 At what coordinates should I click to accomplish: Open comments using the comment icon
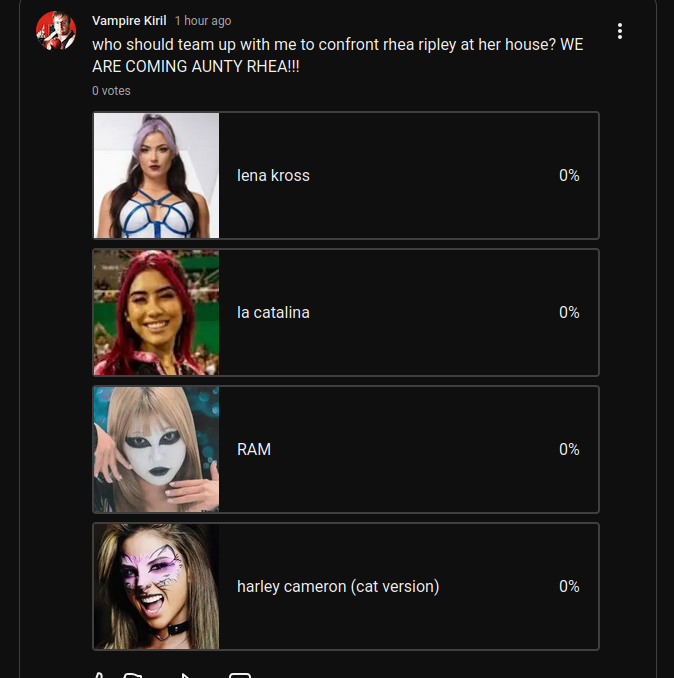pos(240,675)
